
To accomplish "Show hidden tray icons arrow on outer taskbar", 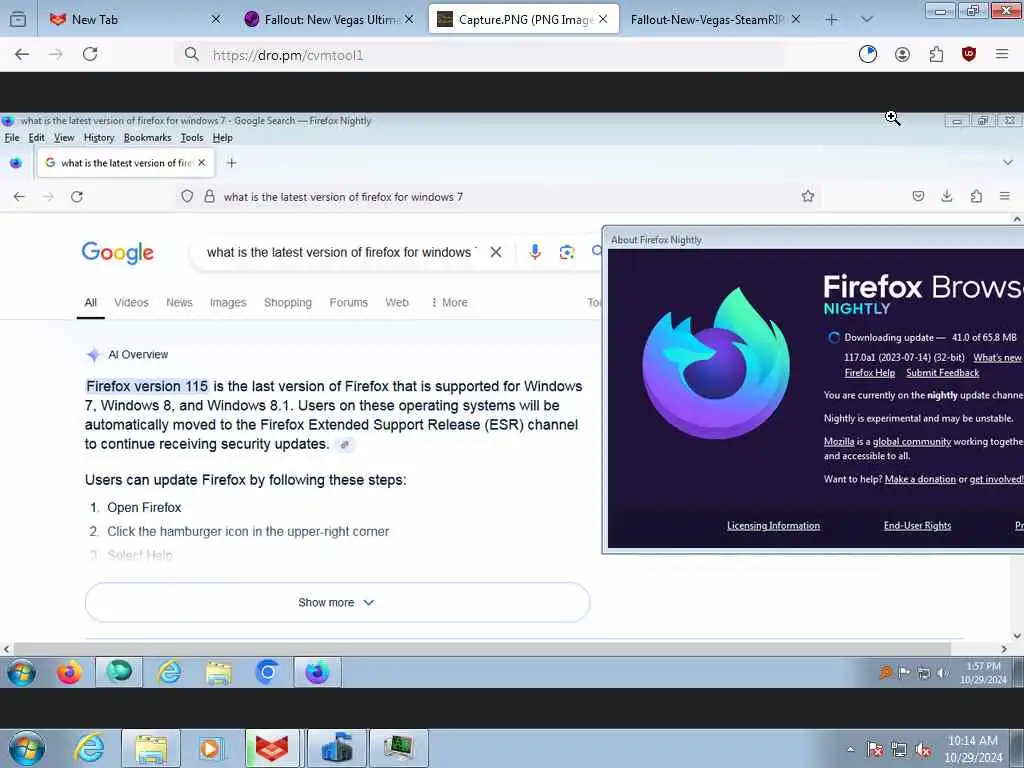I will (850, 750).
